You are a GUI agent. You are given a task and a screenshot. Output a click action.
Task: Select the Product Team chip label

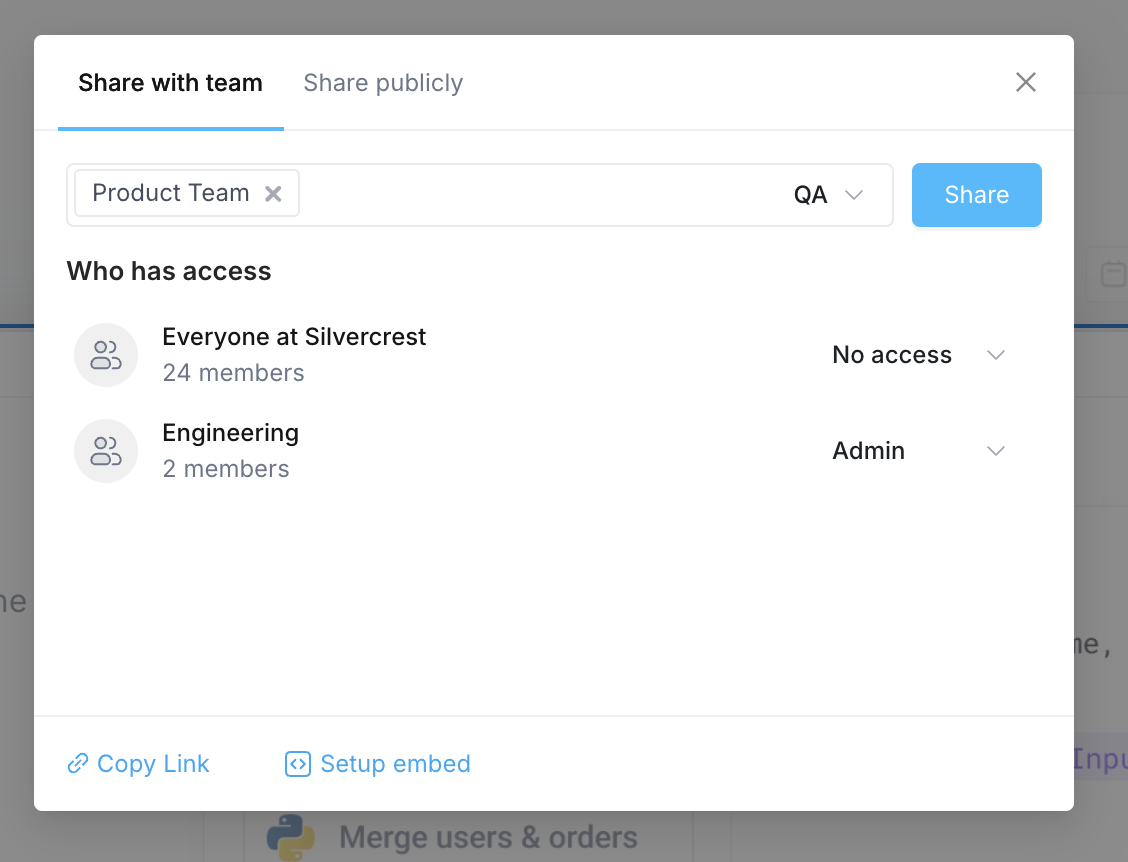click(x=170, y=192)
